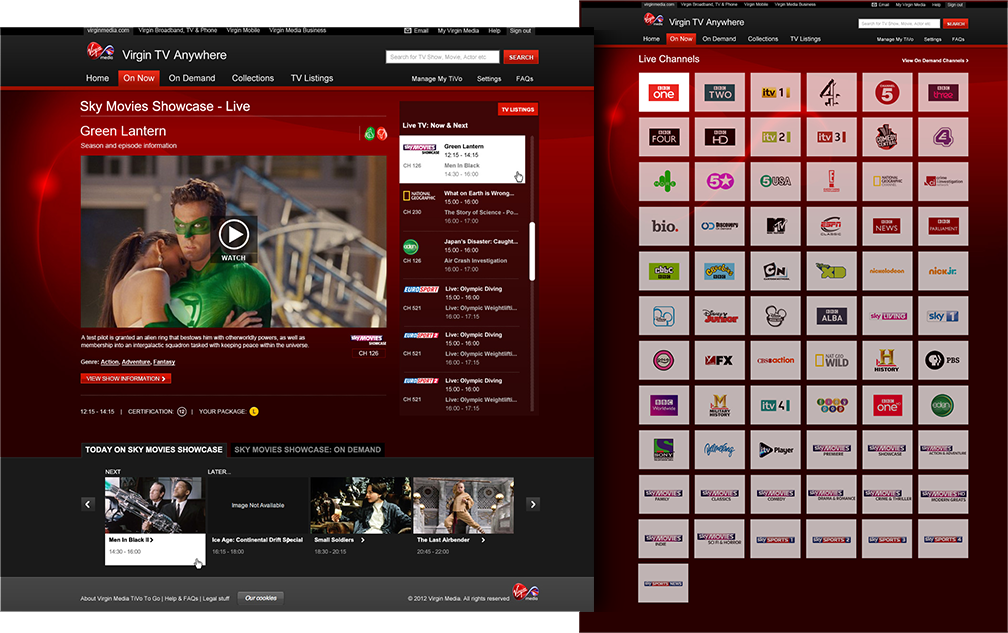Select Japan's Disaster row in Now & Next
The height and width of the screenshot is (633, 1008).
(x=463, y=255)
